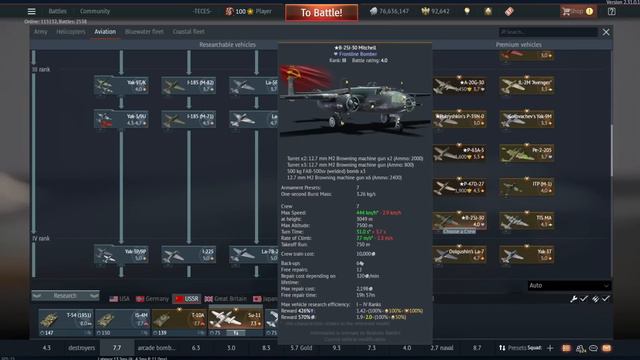Select the Great Britain nation tab
The image size is (640, 360).
tap(226, 299)
